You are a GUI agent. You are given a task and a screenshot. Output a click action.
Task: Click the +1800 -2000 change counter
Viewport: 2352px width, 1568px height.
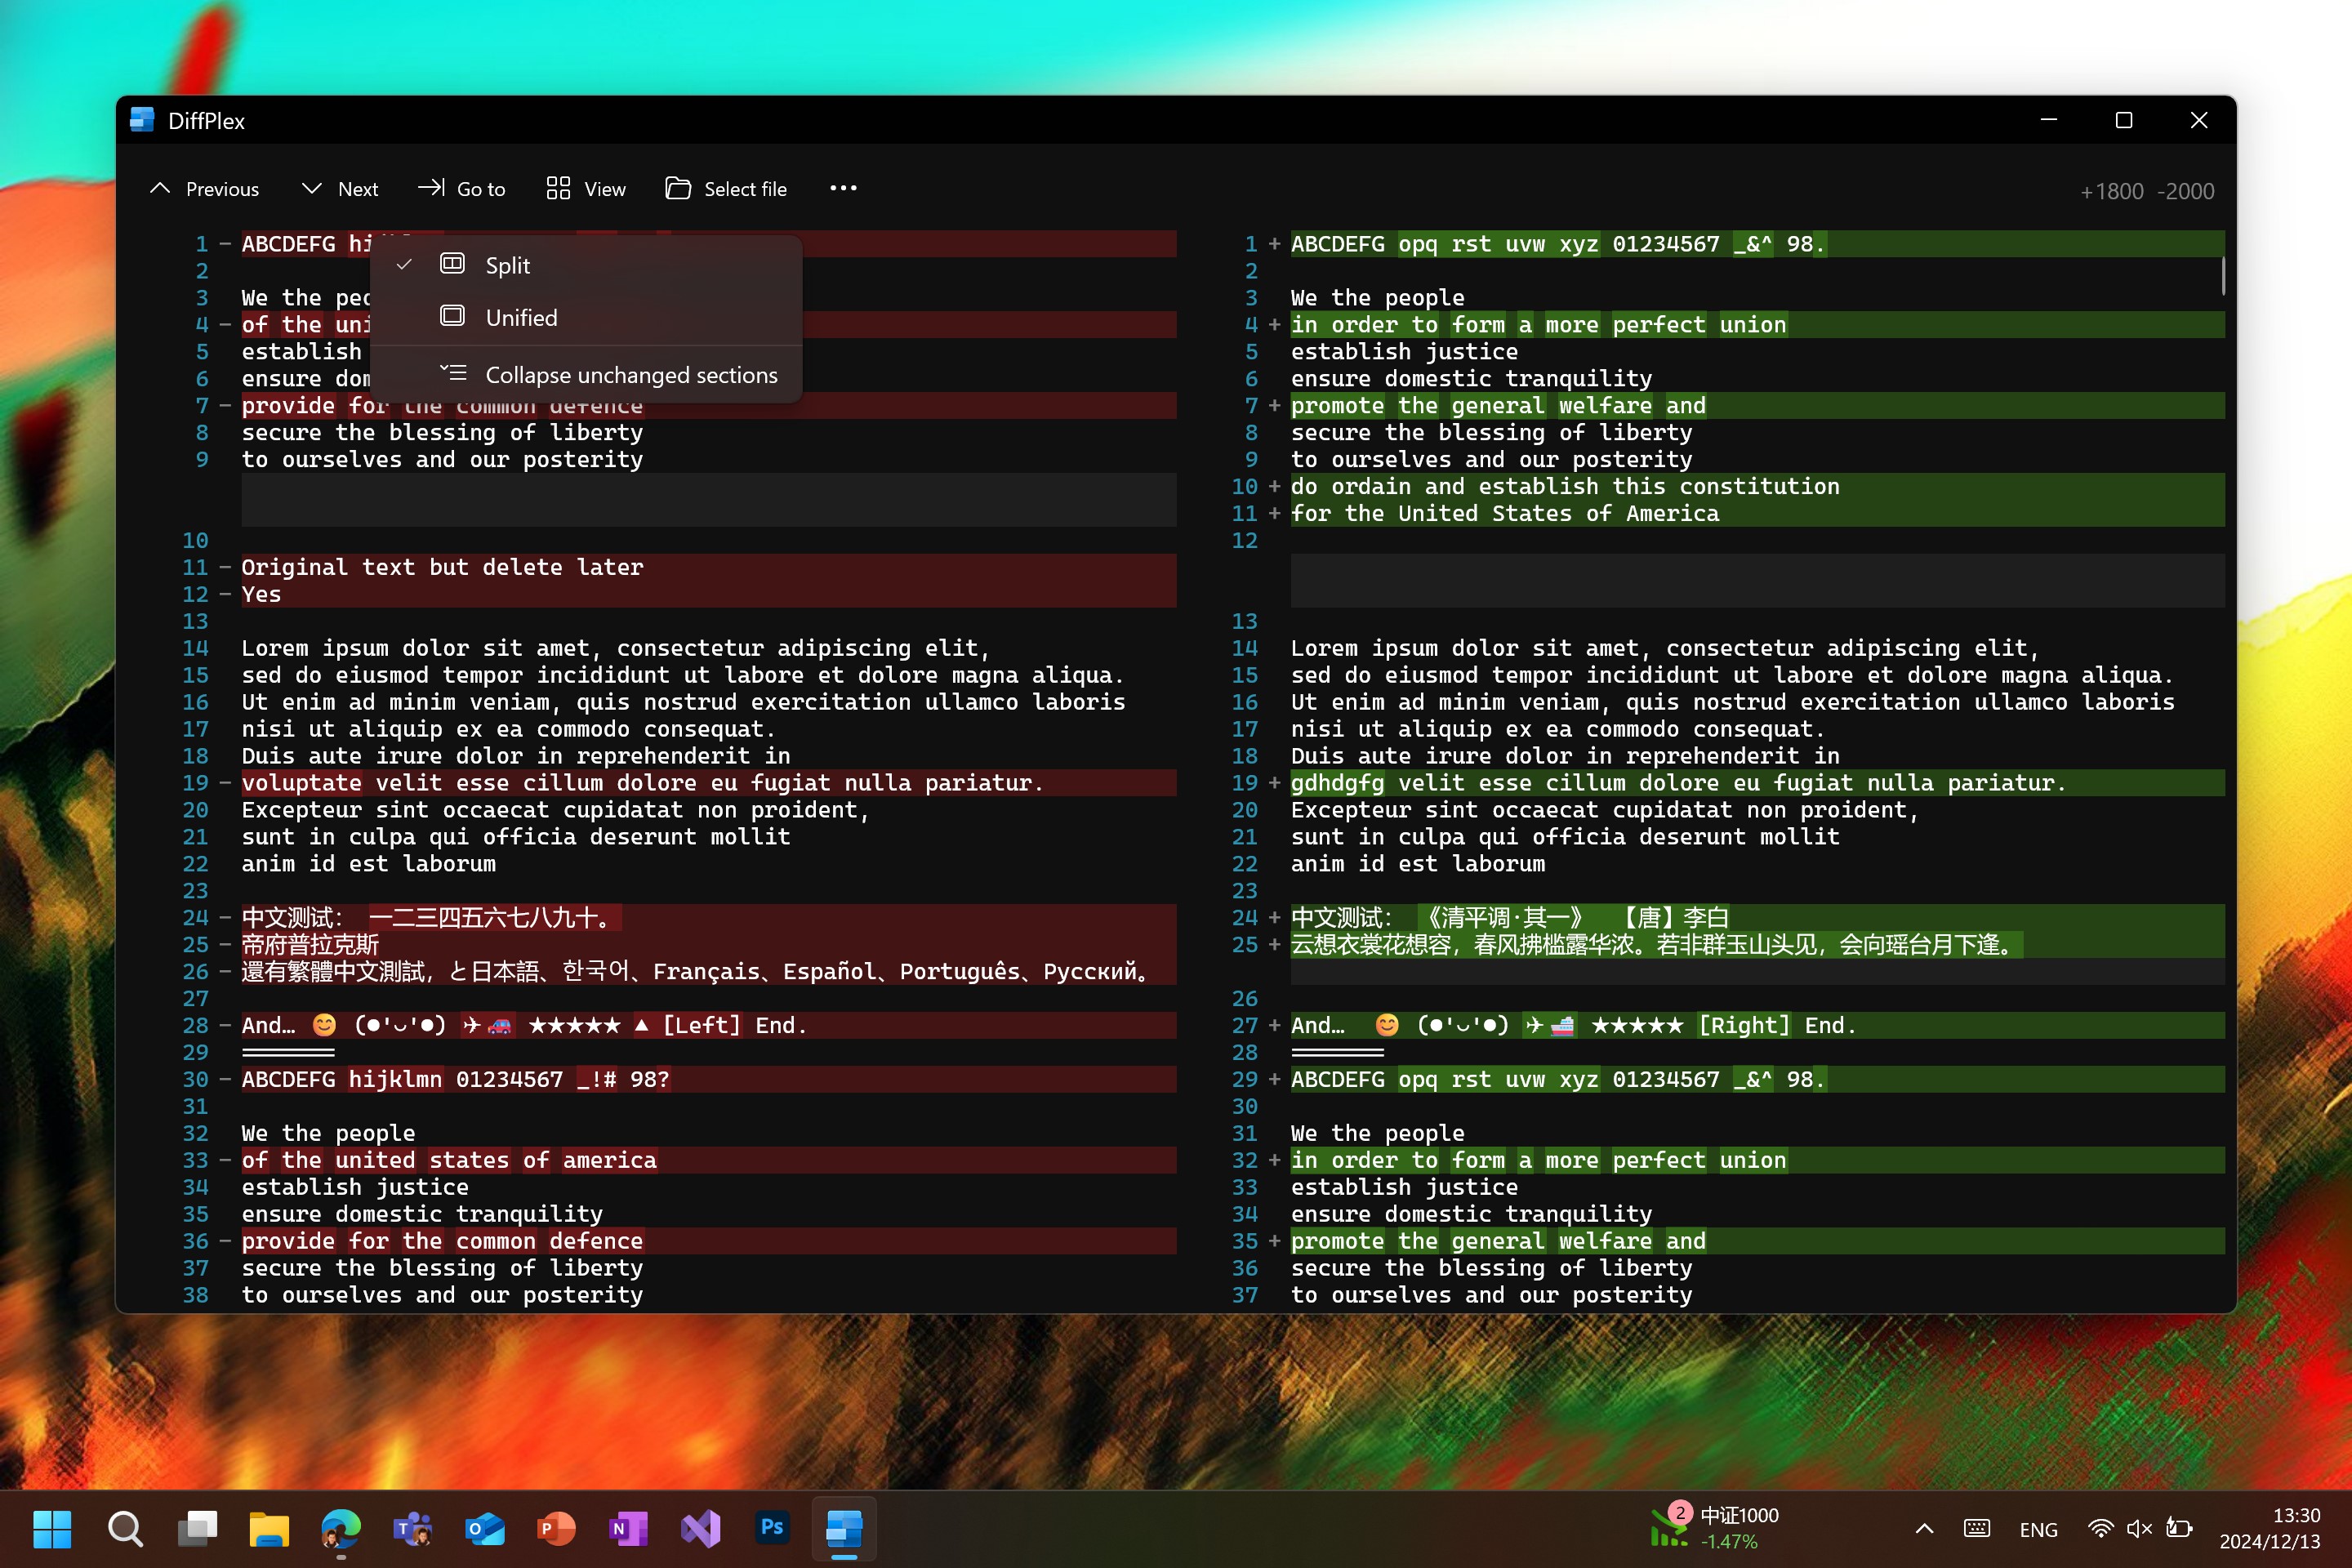pos(2147,191)
